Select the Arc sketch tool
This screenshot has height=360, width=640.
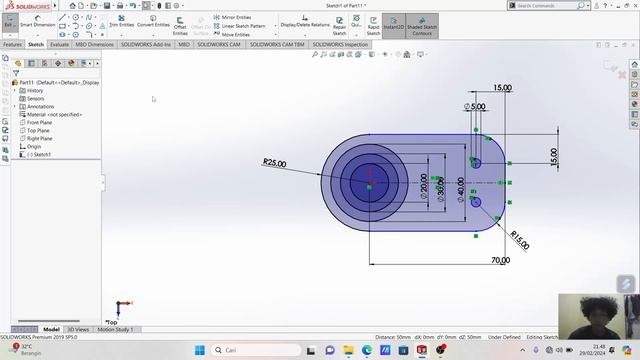[76, 26]
